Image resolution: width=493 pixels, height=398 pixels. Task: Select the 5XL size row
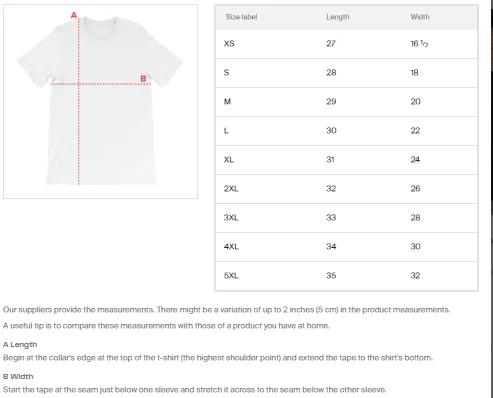pyautogui.click(x=346, y=276)
